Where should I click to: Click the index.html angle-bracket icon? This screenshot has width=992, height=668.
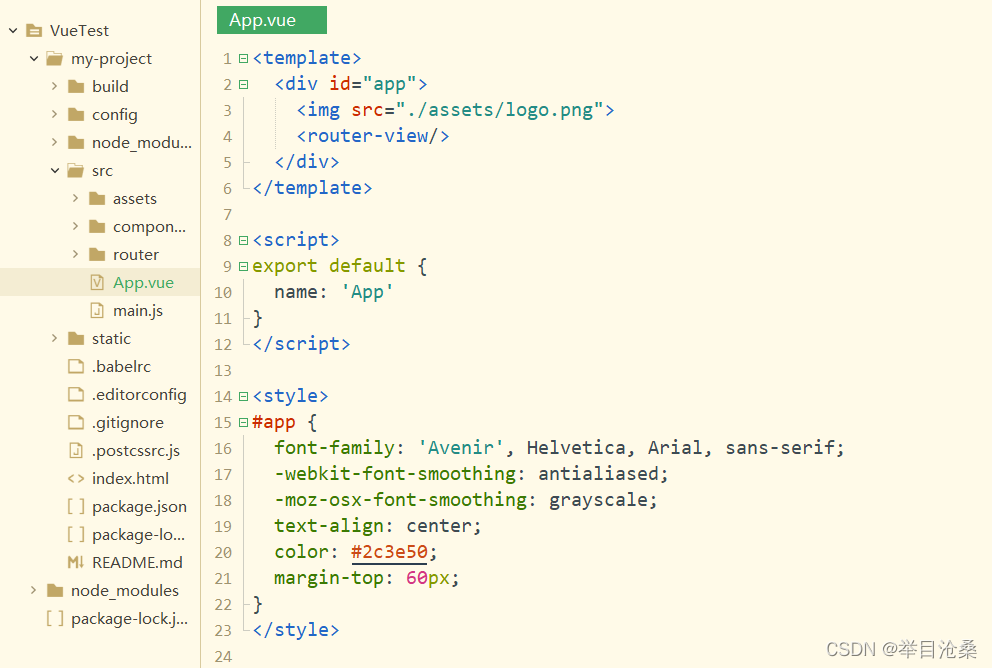pyautogui.click(x=76, y=479)
